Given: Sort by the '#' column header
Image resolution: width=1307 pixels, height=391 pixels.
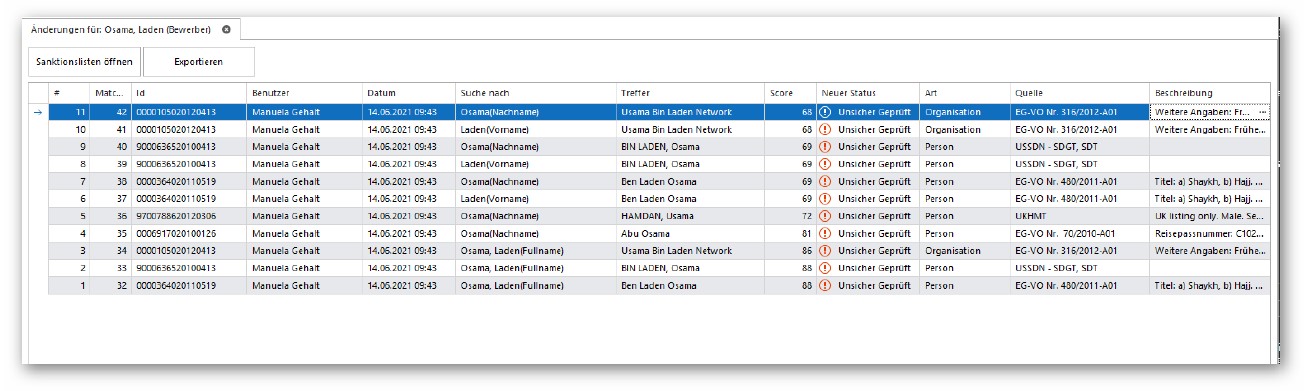Looking at the screenshot, I should pyautogui.click(x=69, y=93).
